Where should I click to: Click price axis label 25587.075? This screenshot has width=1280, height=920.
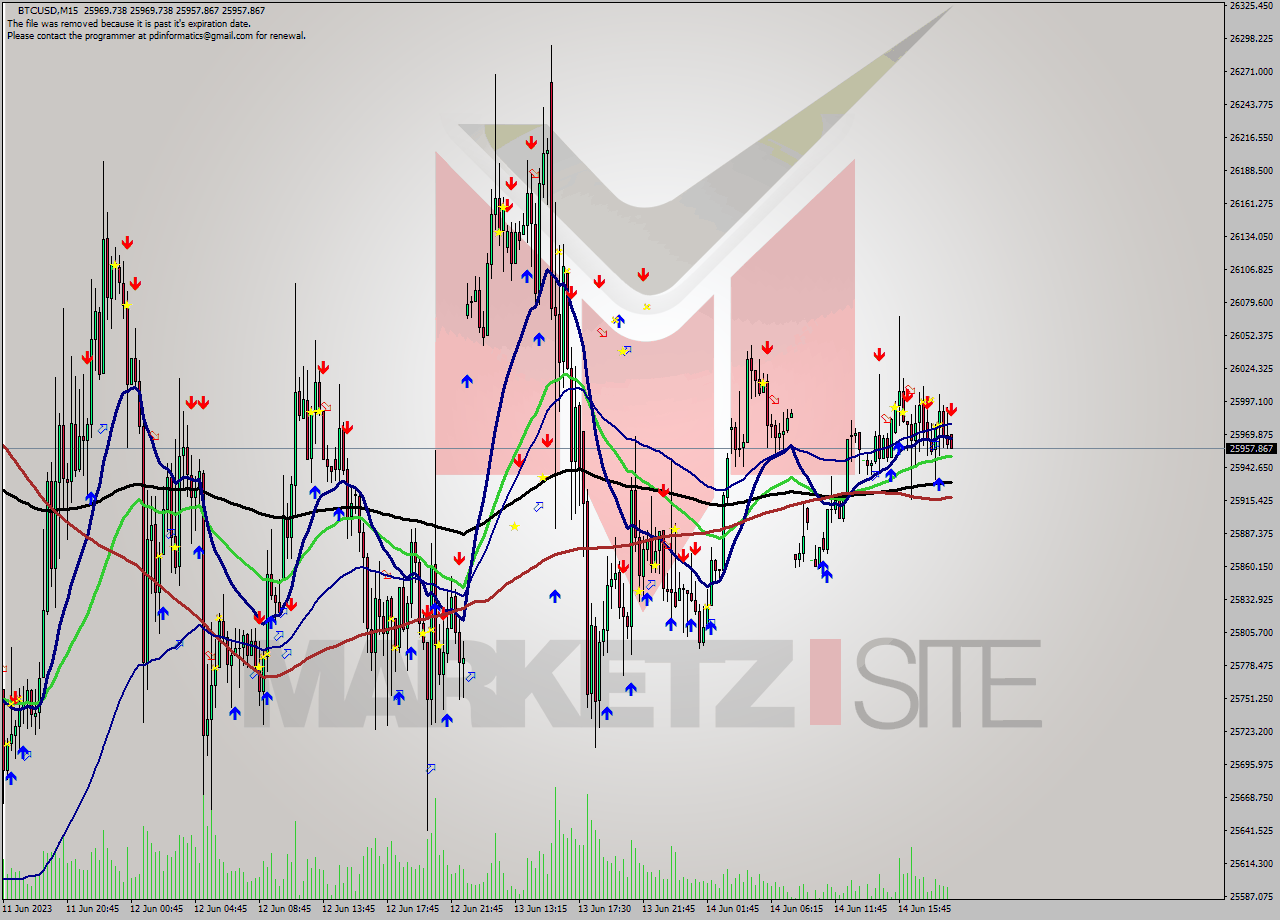[1251, 896]
